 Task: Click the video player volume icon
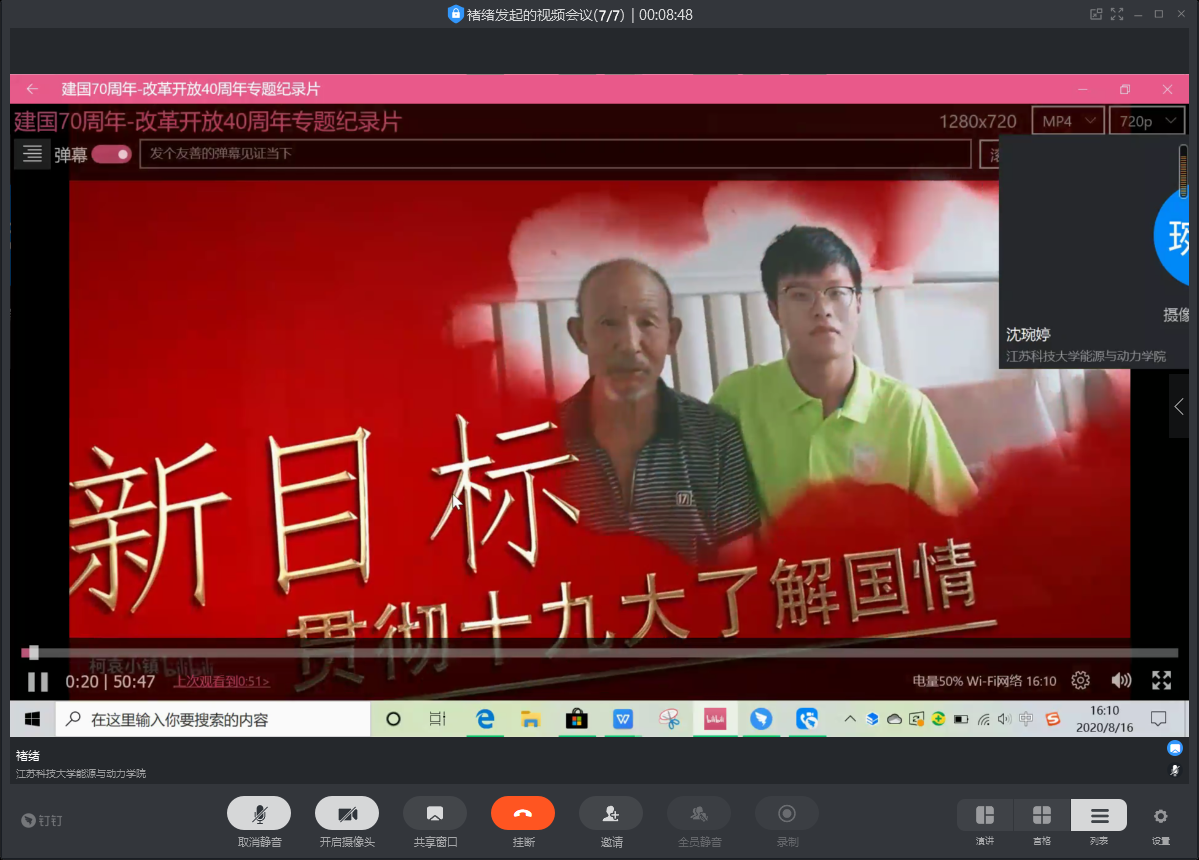click(1121, 681)
